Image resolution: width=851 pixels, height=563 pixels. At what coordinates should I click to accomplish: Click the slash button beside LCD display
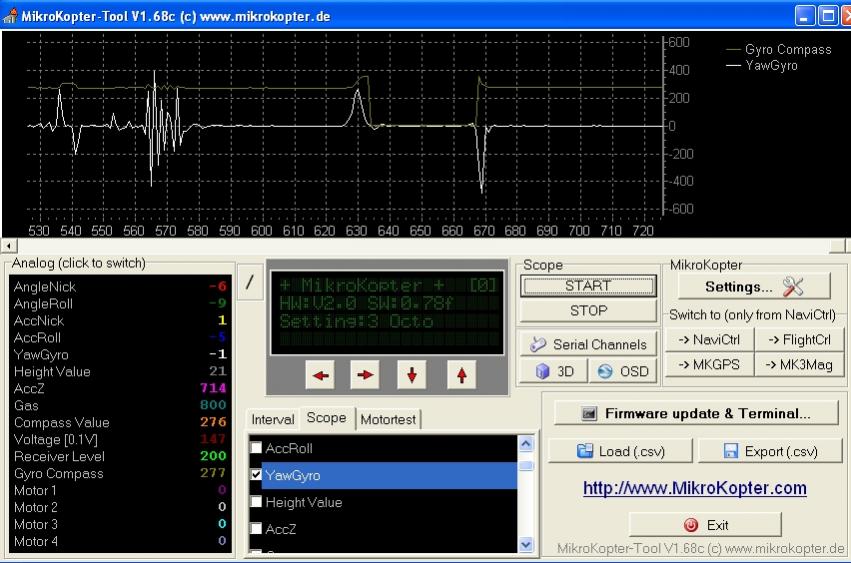point(250,282)
